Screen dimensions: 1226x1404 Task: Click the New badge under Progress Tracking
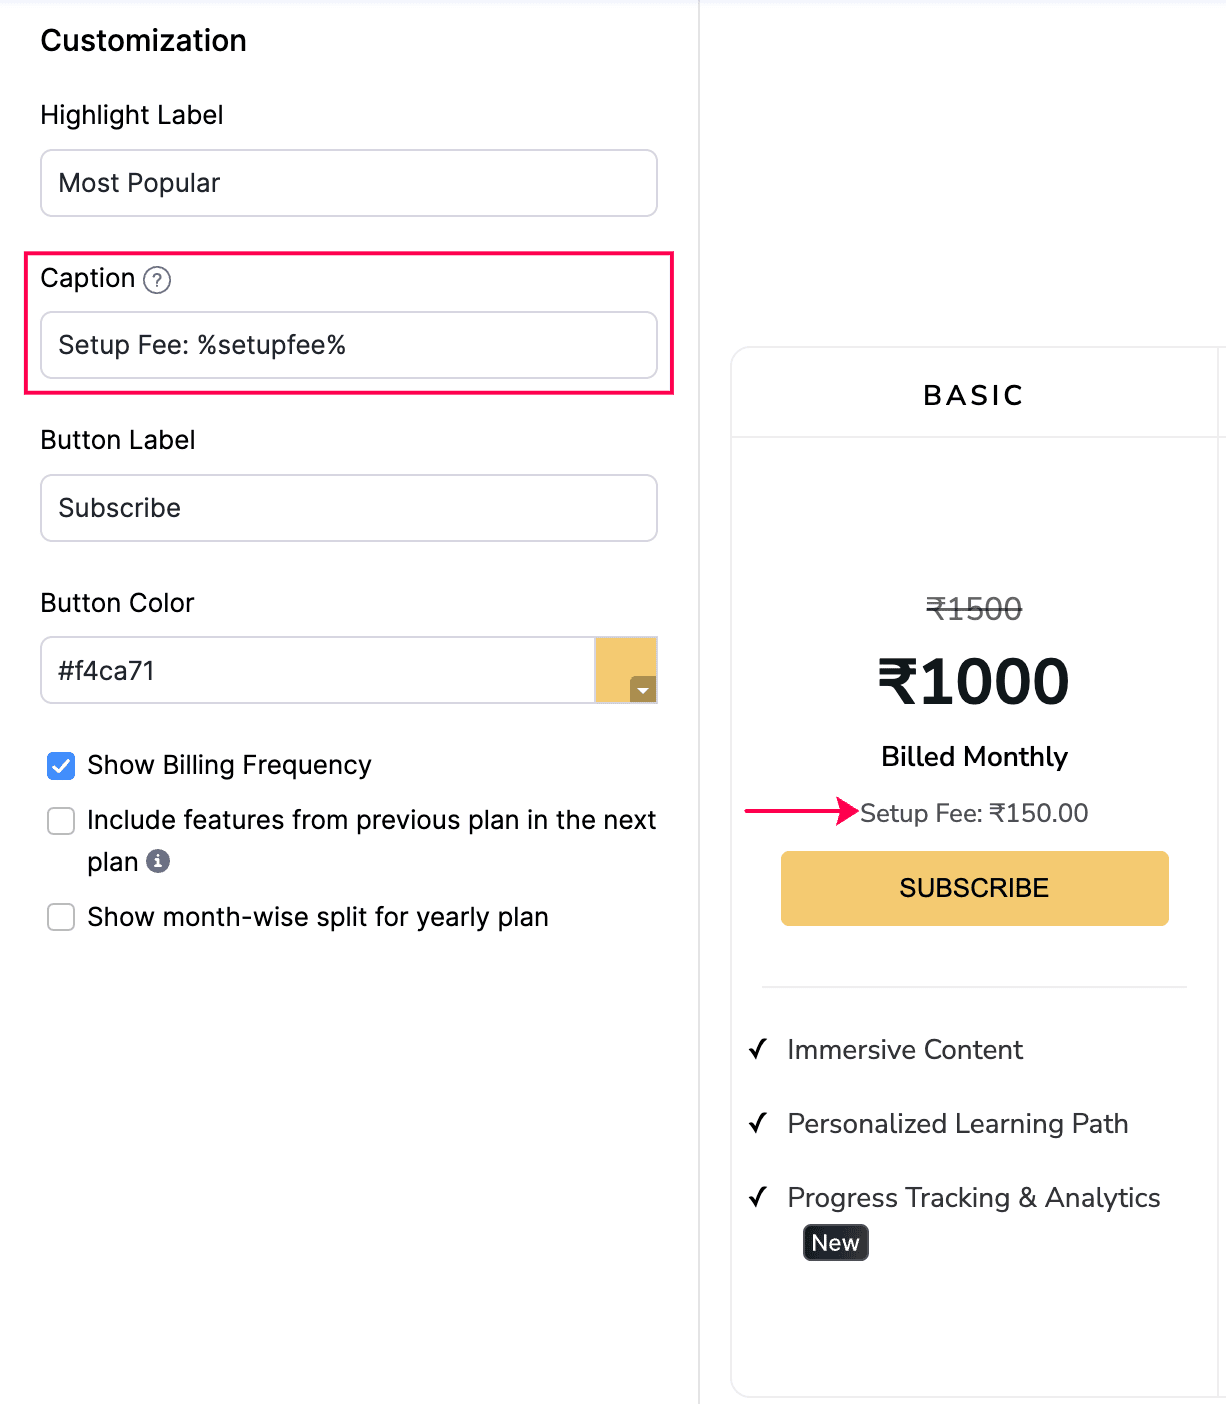click(835, 1243)
